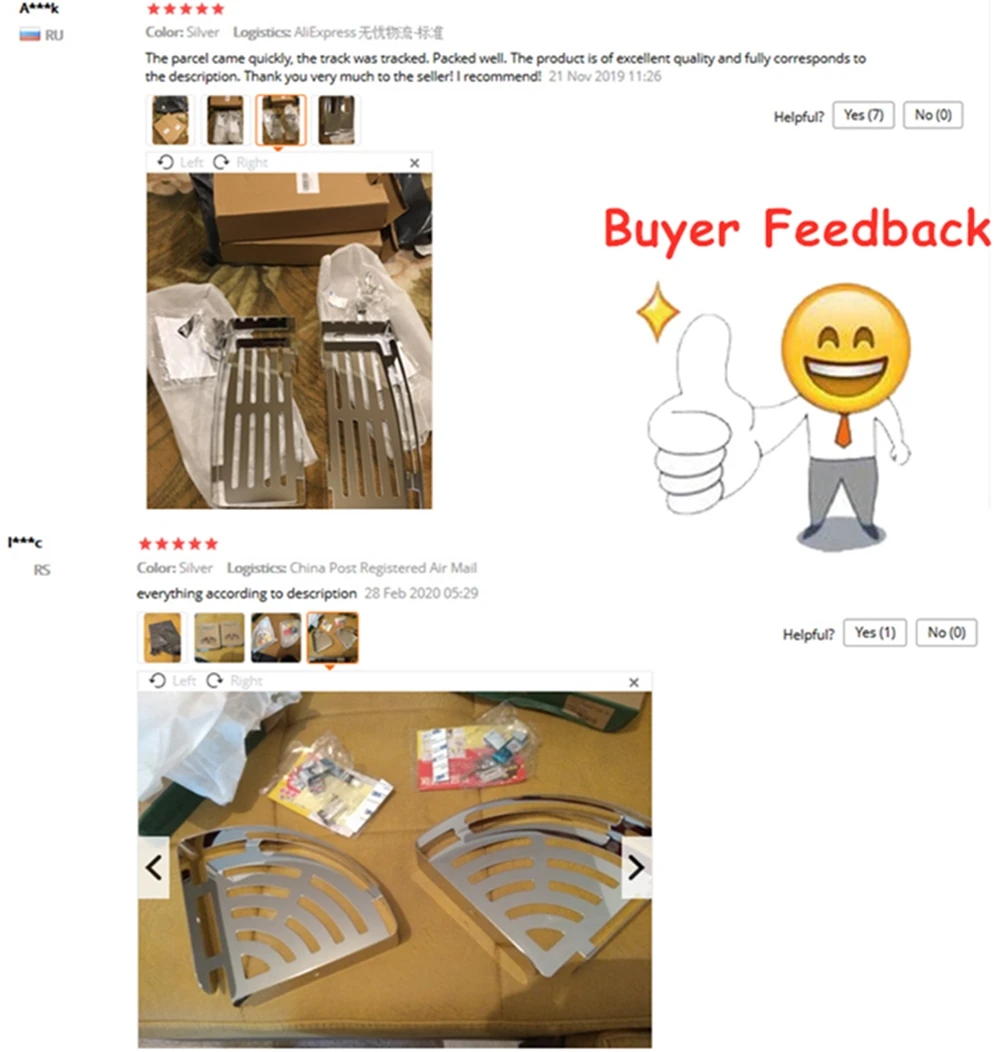
Task: Click No (0) on the second review
Action: [946, 633]
